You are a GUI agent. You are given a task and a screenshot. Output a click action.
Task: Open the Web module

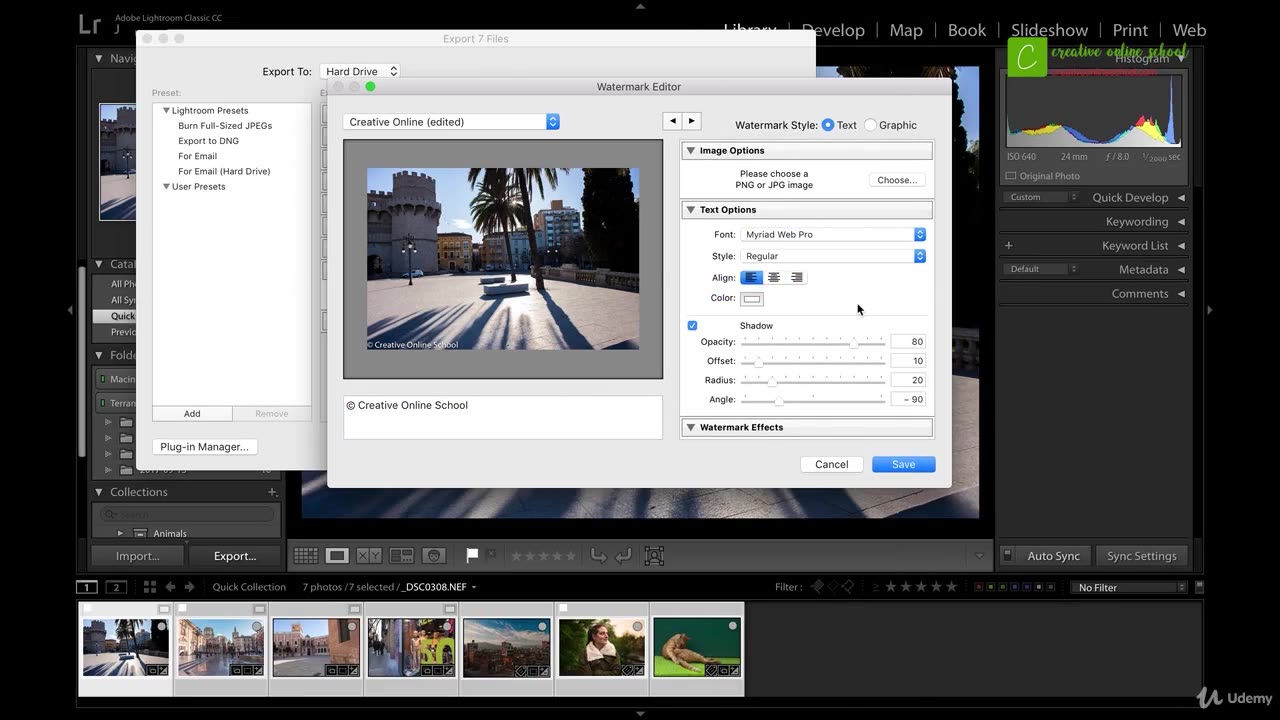[x=1189, y=30]
